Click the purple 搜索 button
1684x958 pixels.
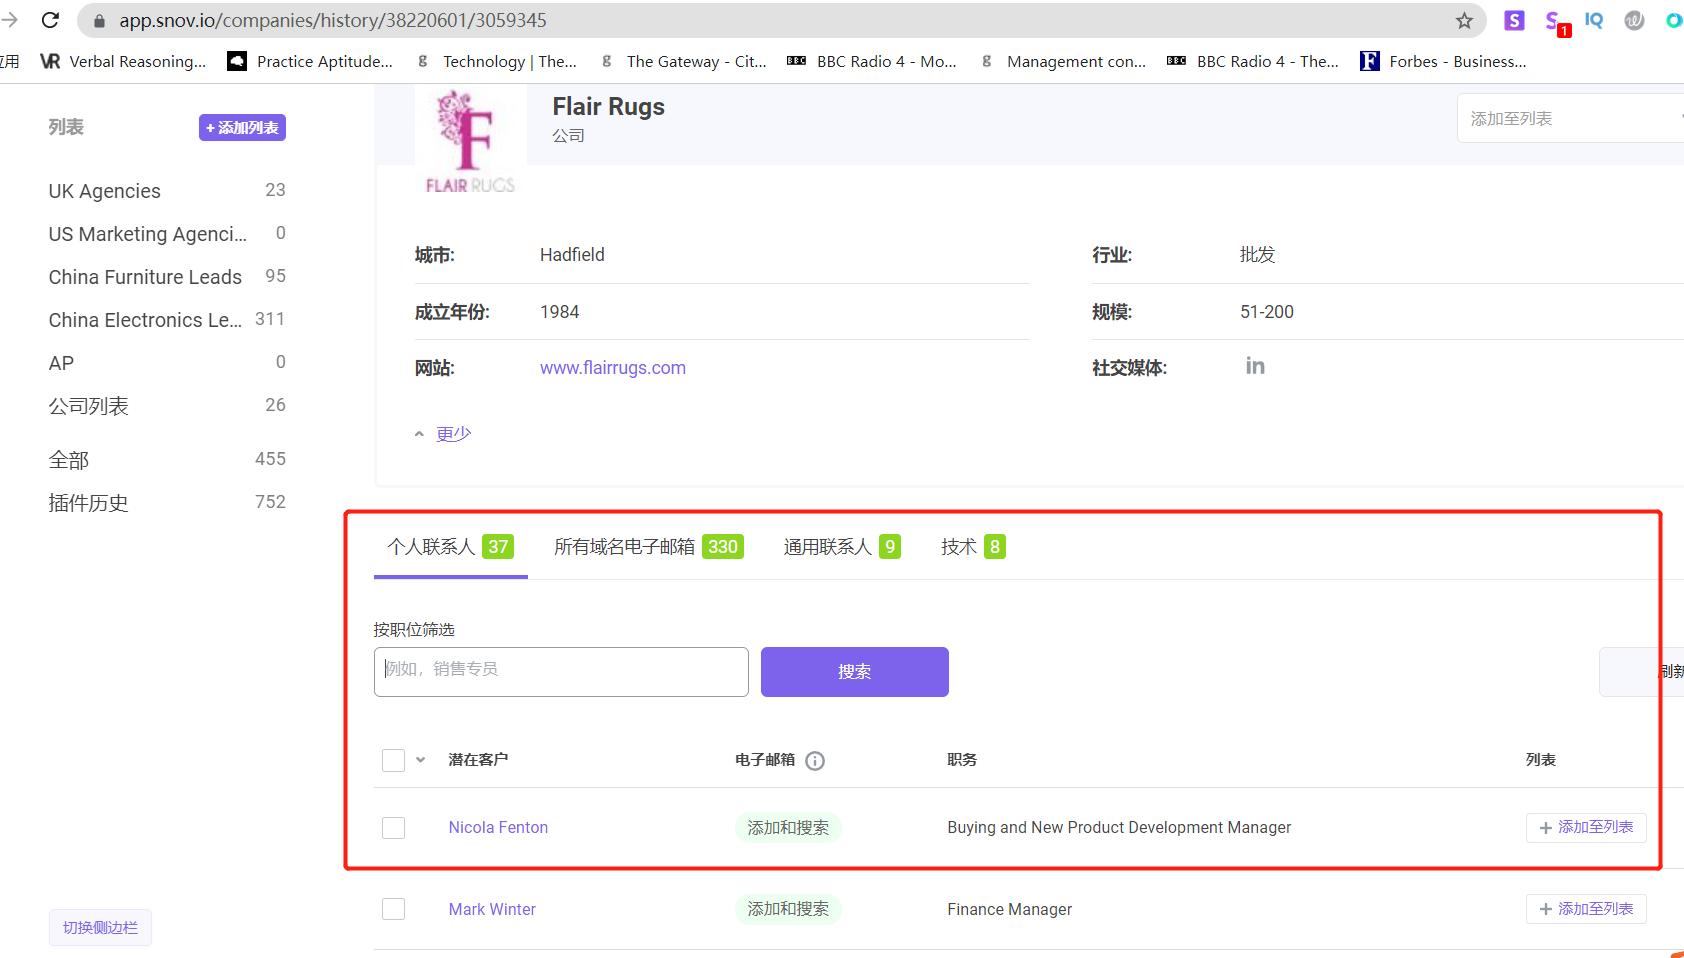[855, 672]
